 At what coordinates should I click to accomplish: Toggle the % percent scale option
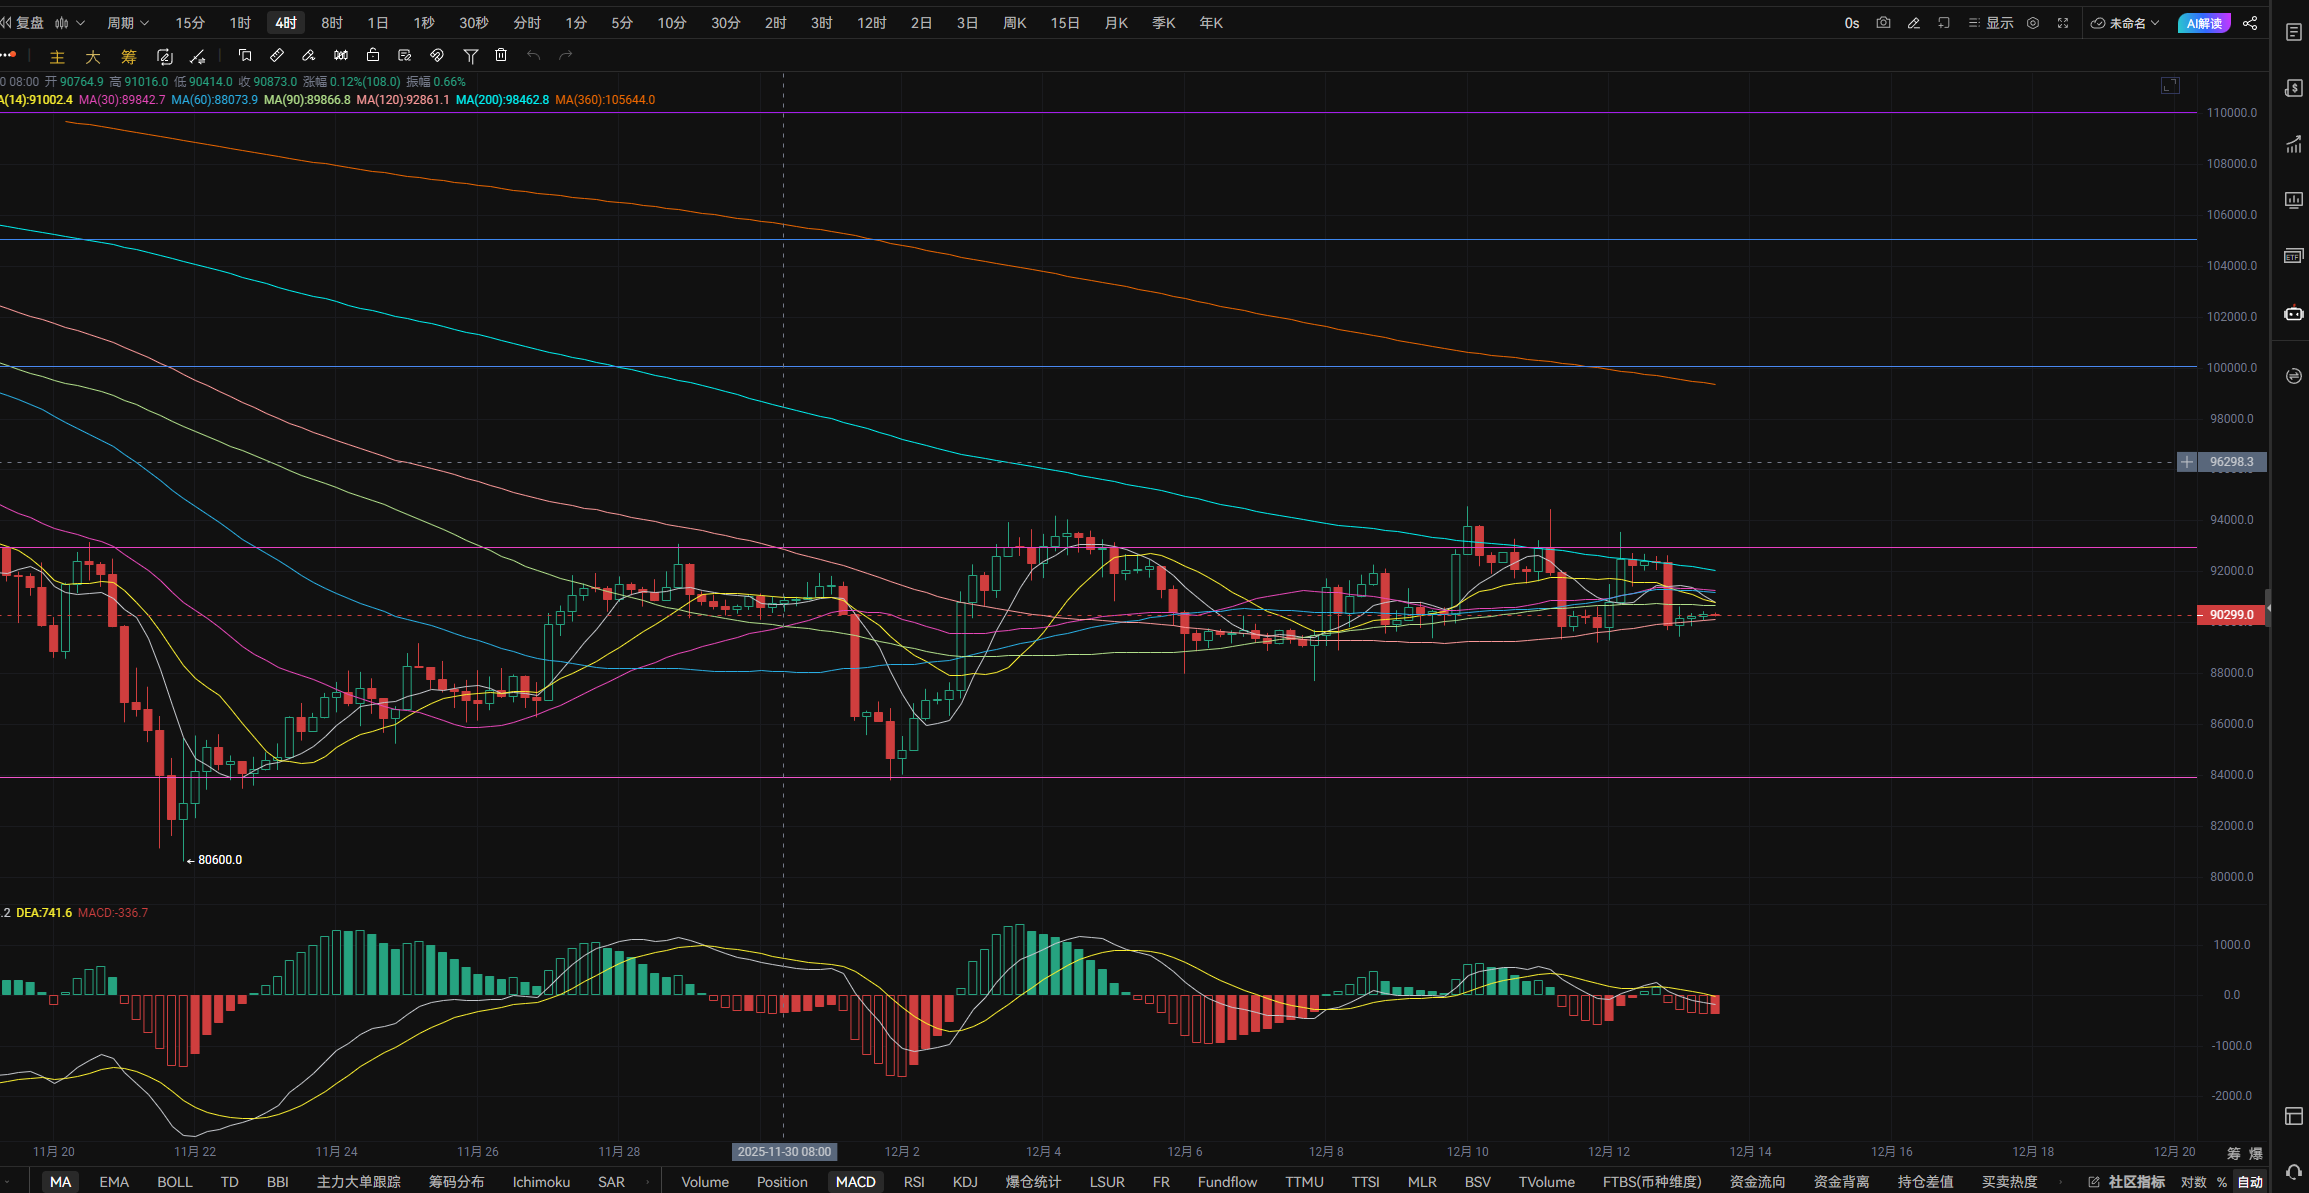coord(2222,1182)
